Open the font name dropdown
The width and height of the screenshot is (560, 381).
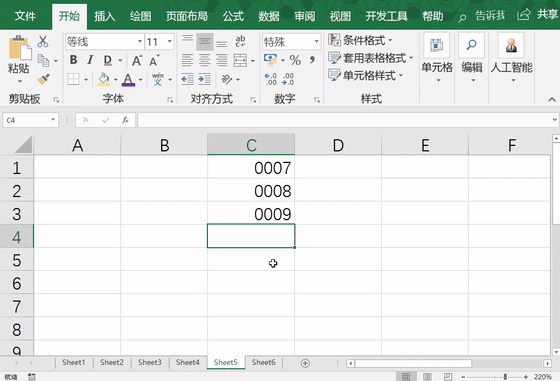pyautogui.click(x=140, y=41)
